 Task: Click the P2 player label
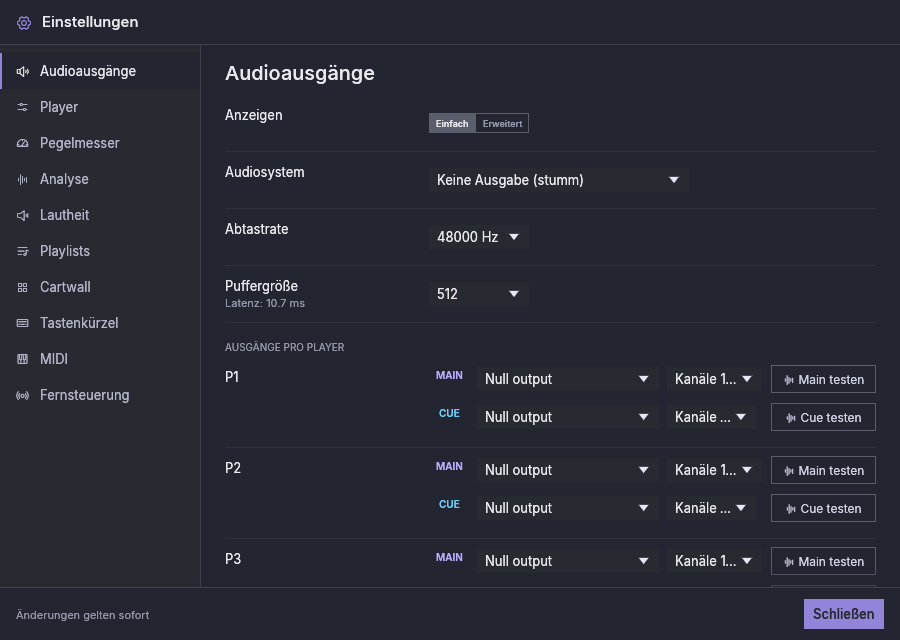point(232,468)
